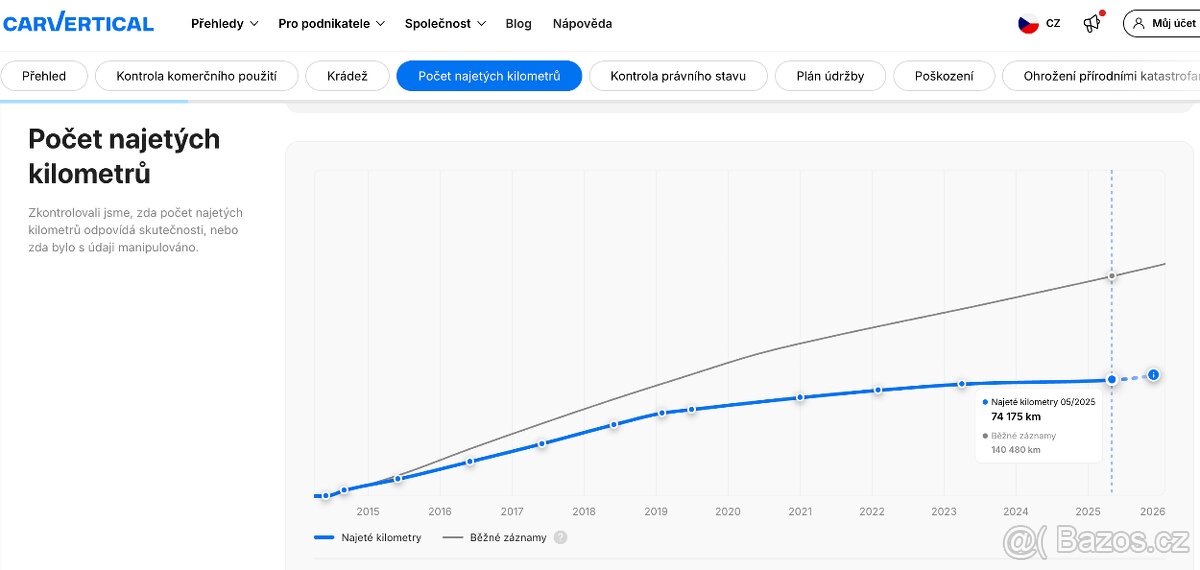Select Kontrola komerčního použití tab

click(196, 76)
